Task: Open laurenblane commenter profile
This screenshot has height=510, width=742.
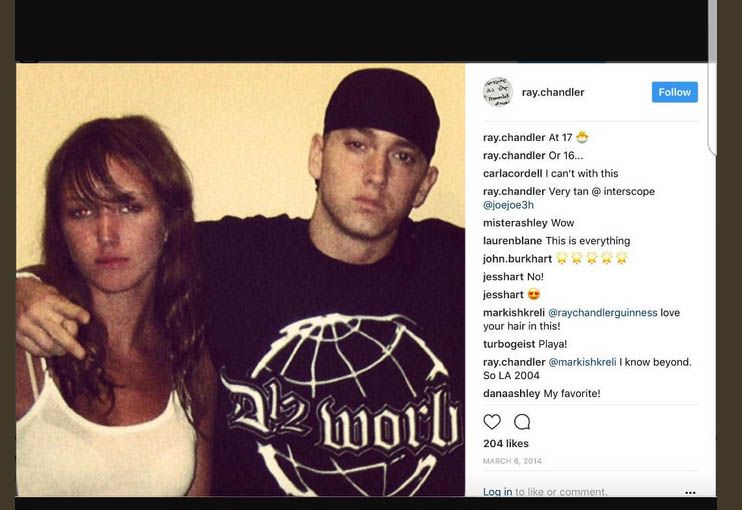Action: coord(512,241)
